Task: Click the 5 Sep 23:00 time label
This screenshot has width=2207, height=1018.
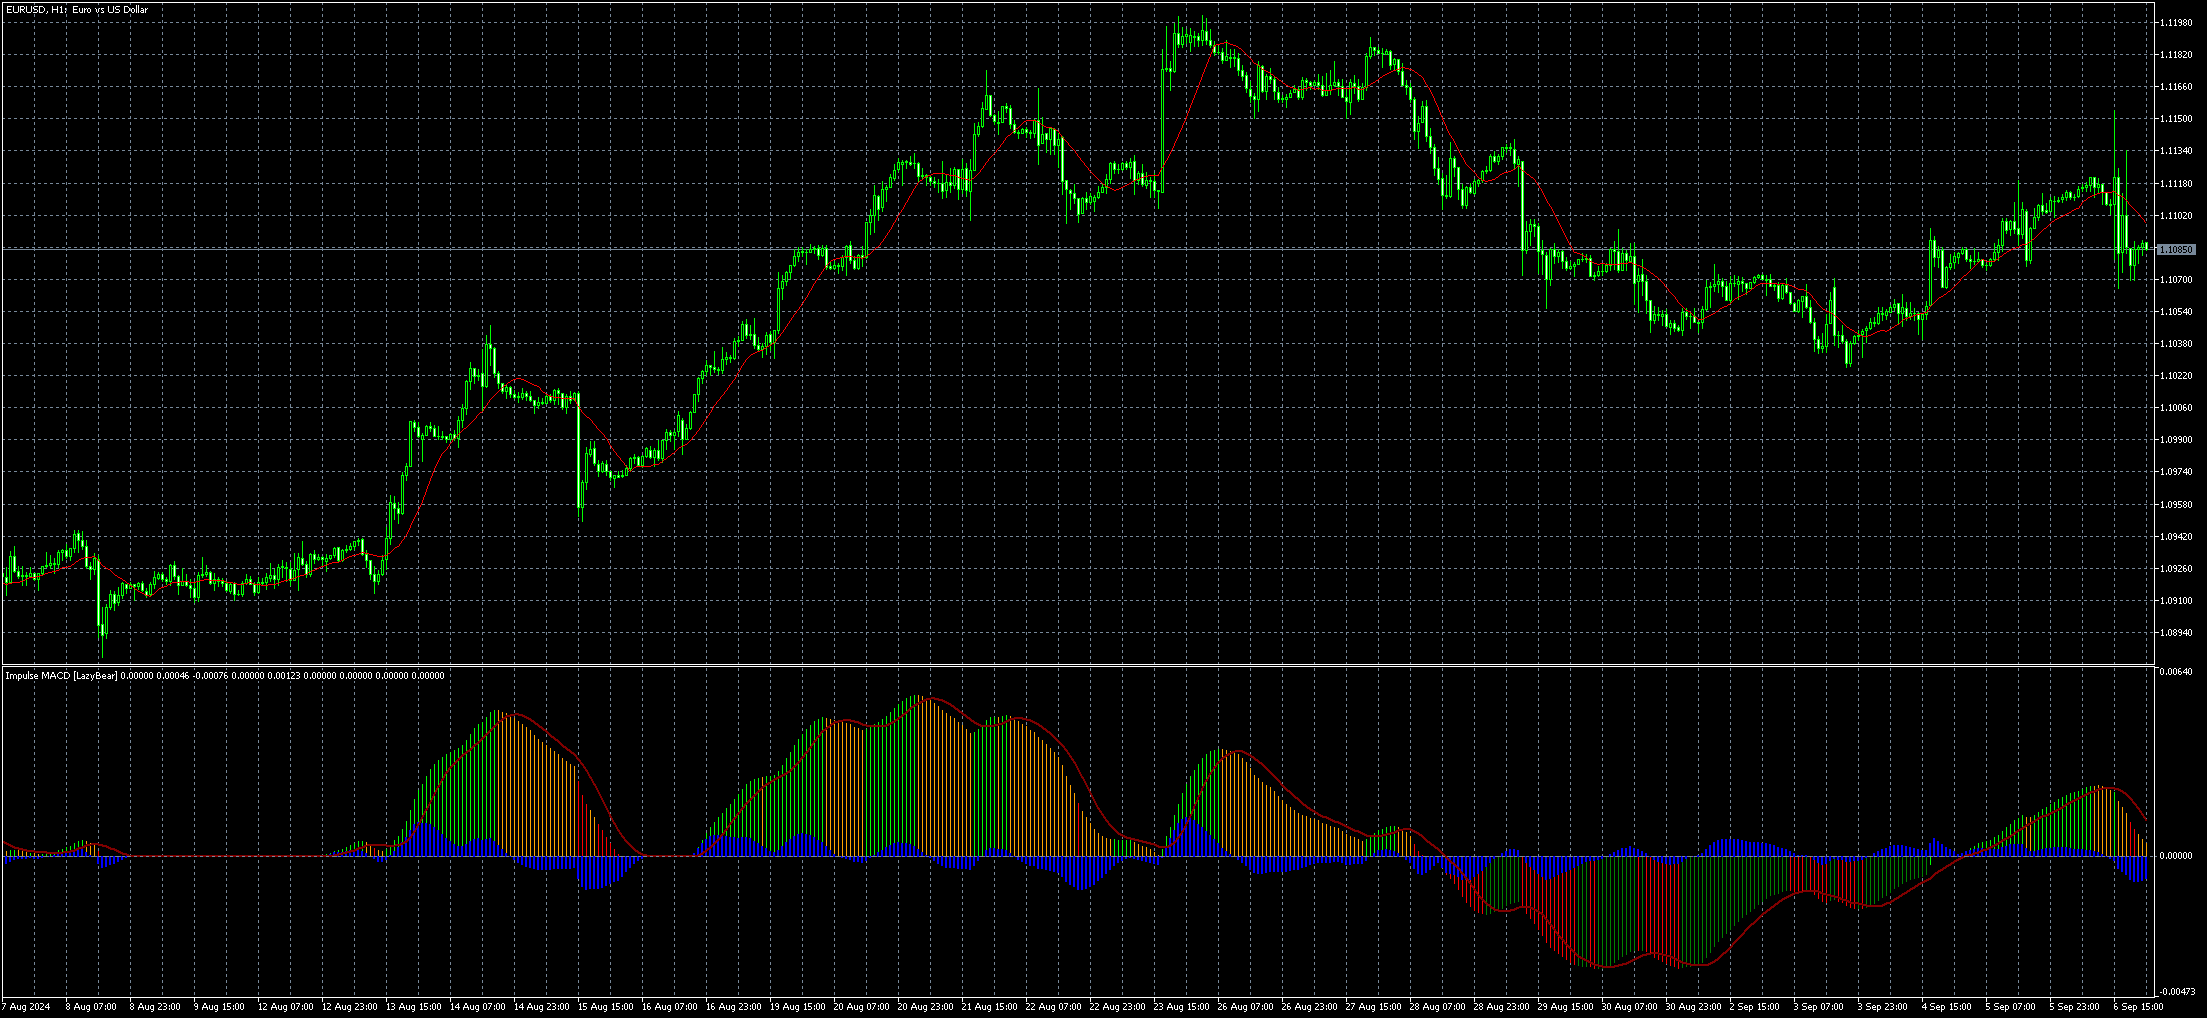Action: (x=2075, y=1007)
